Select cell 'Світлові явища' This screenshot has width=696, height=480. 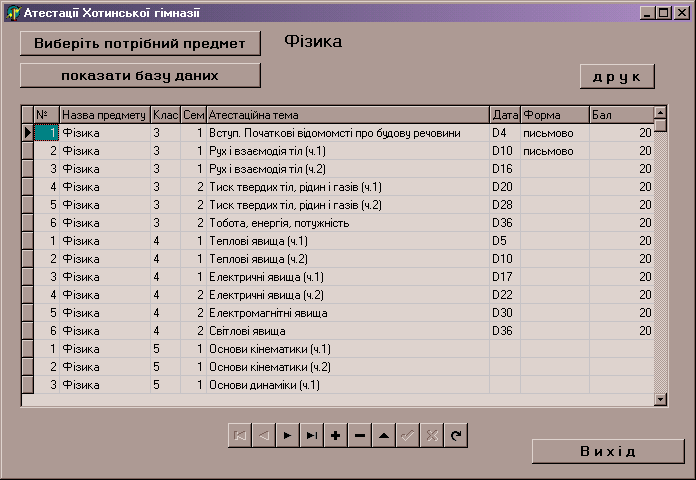click(348, 331)
